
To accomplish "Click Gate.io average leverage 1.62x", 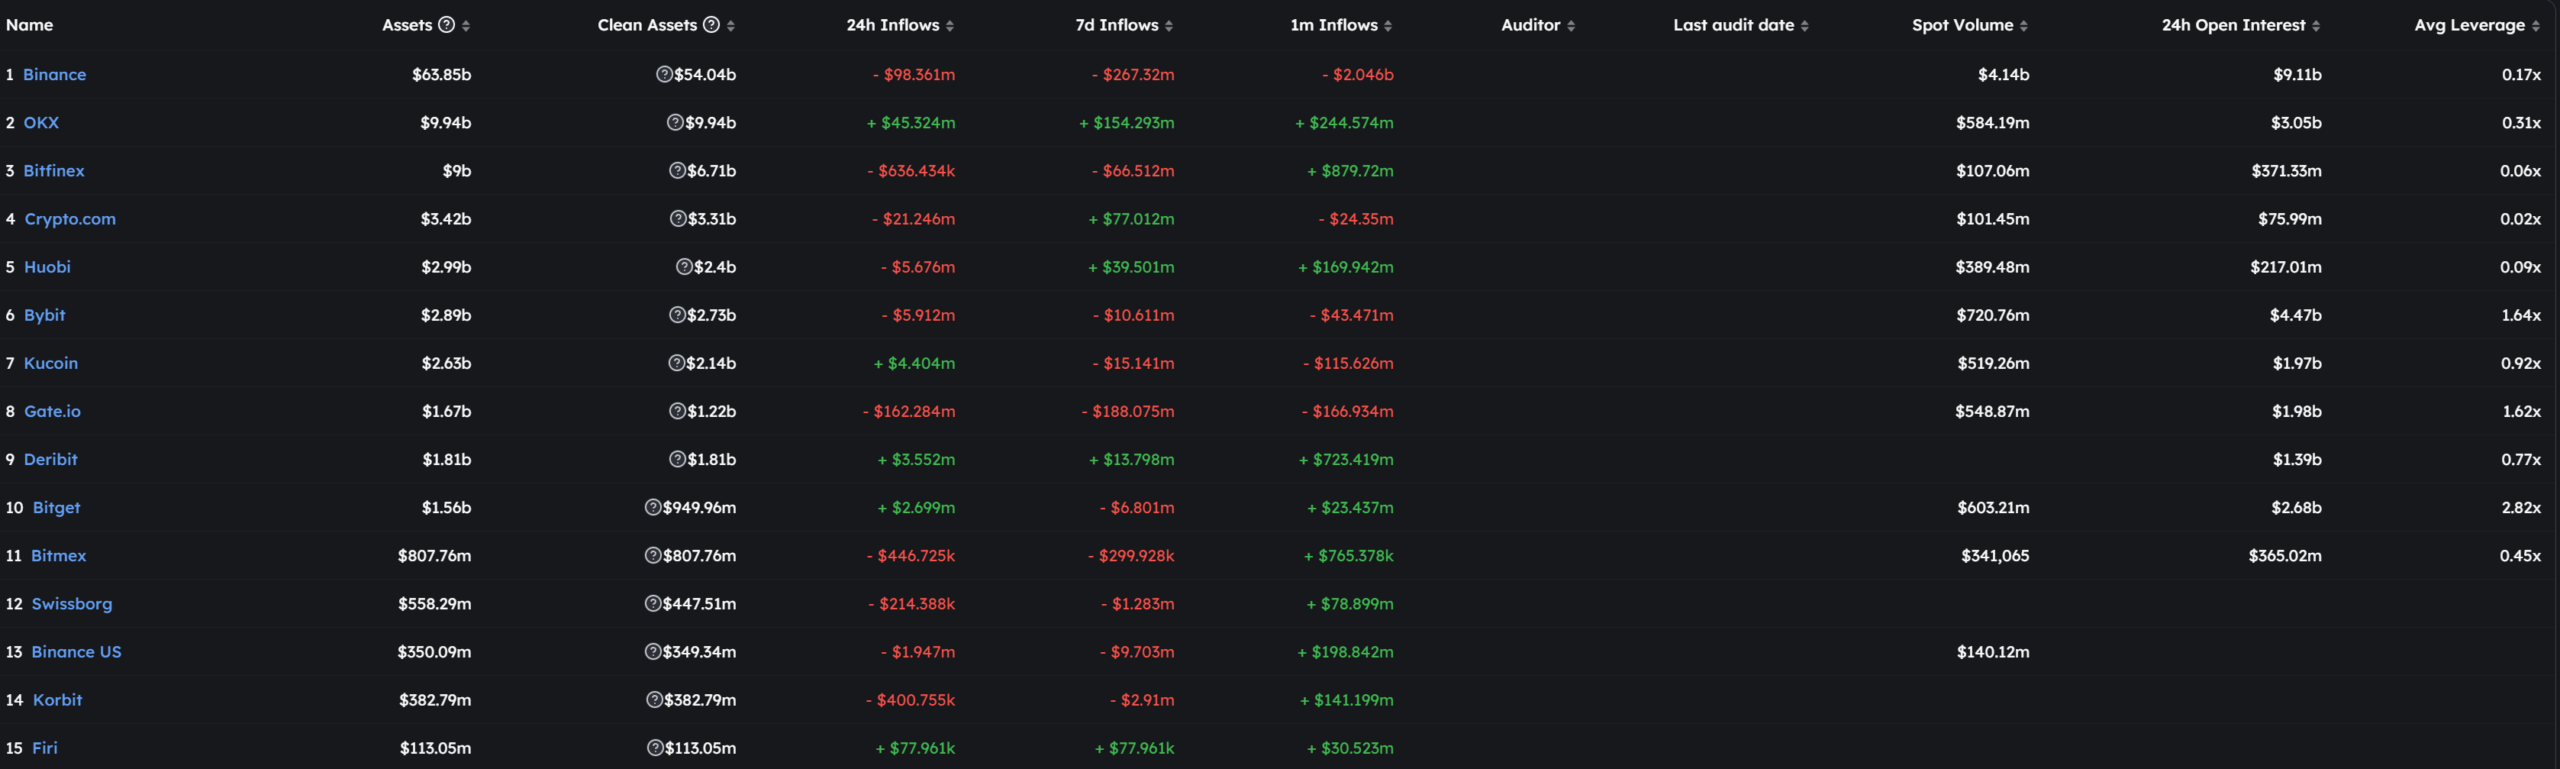I will pyautogui.click(x=2521, y=411).
